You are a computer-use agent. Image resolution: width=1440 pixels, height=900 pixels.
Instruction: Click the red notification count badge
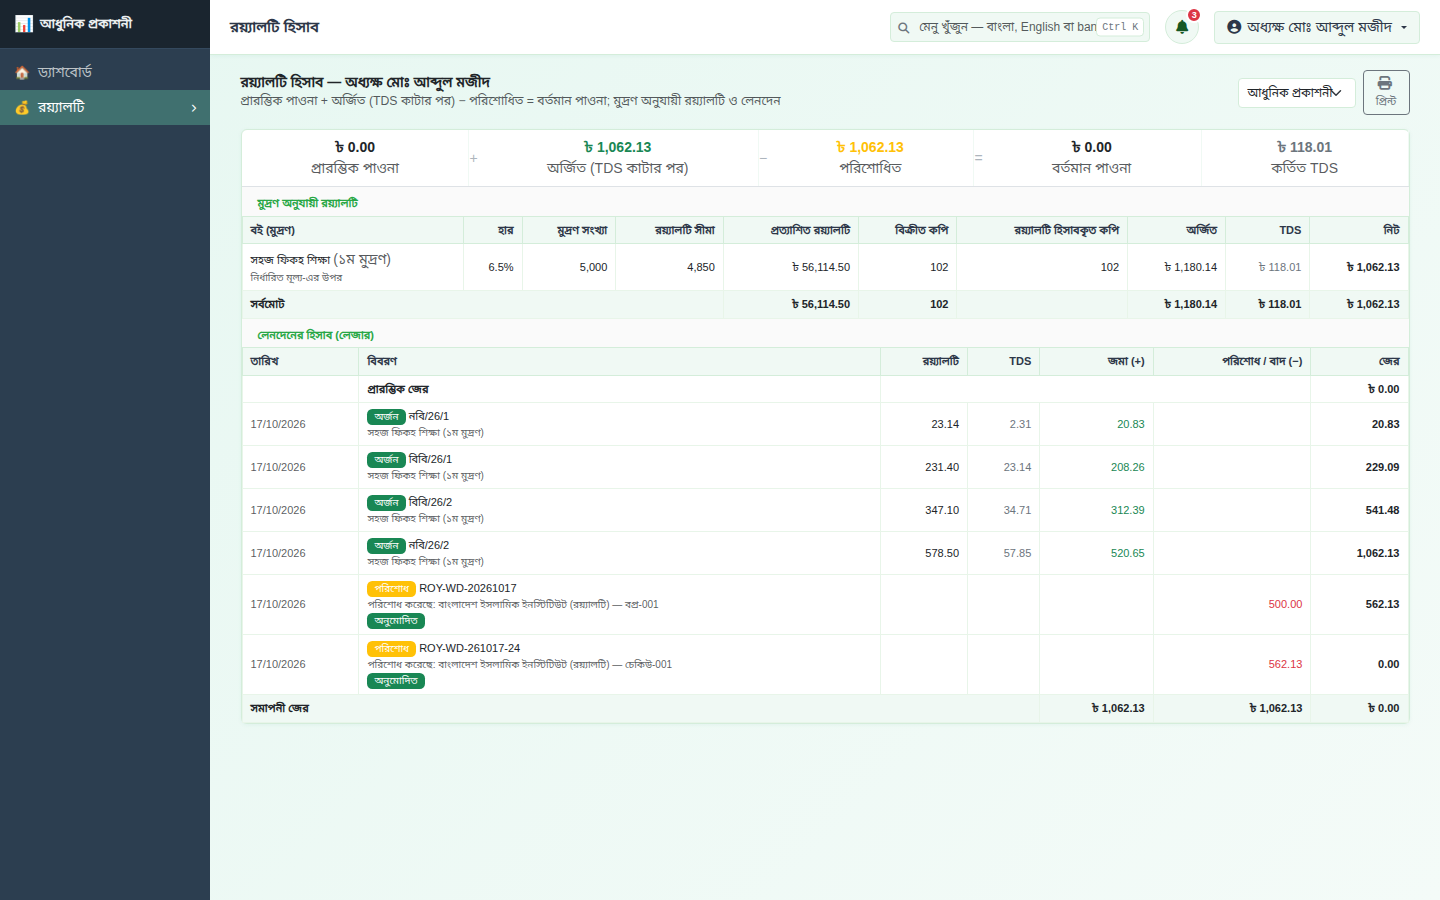pyautogui.click(x=1193, y=15)
